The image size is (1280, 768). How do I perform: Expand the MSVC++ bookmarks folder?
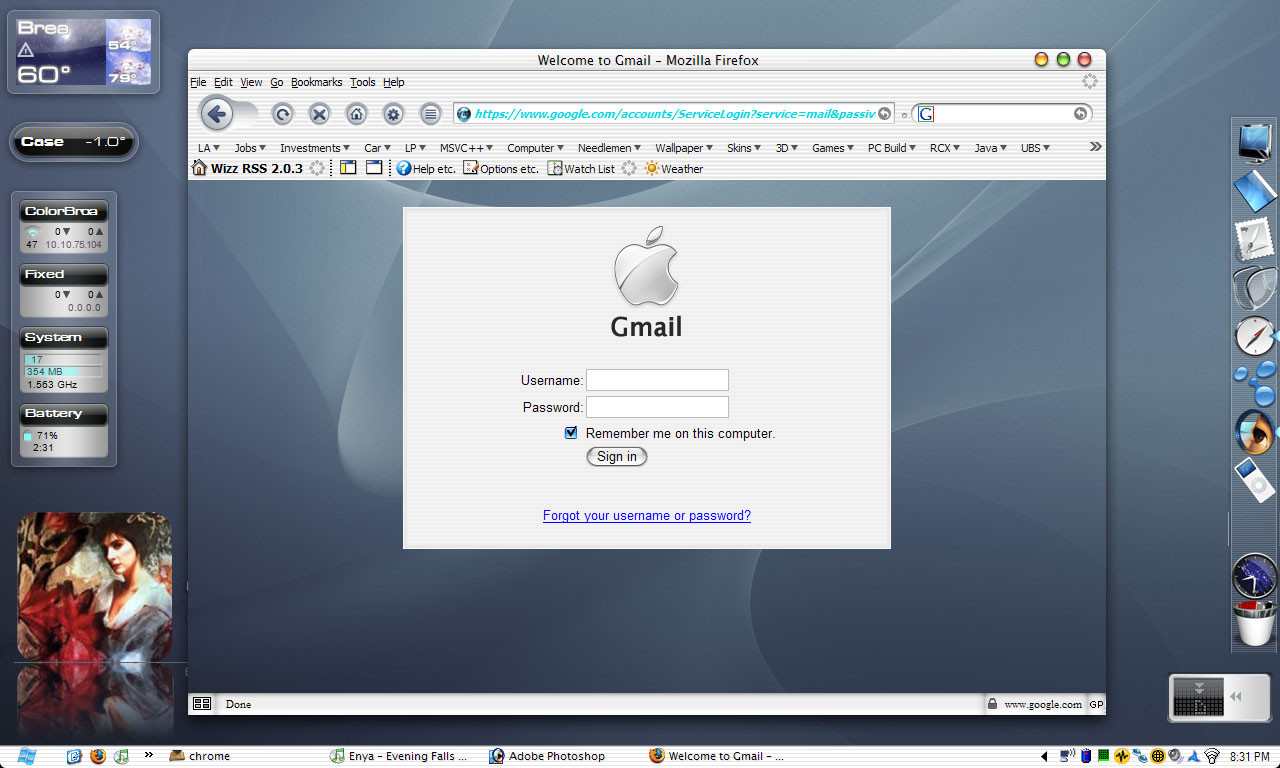[x=467, y=148]
